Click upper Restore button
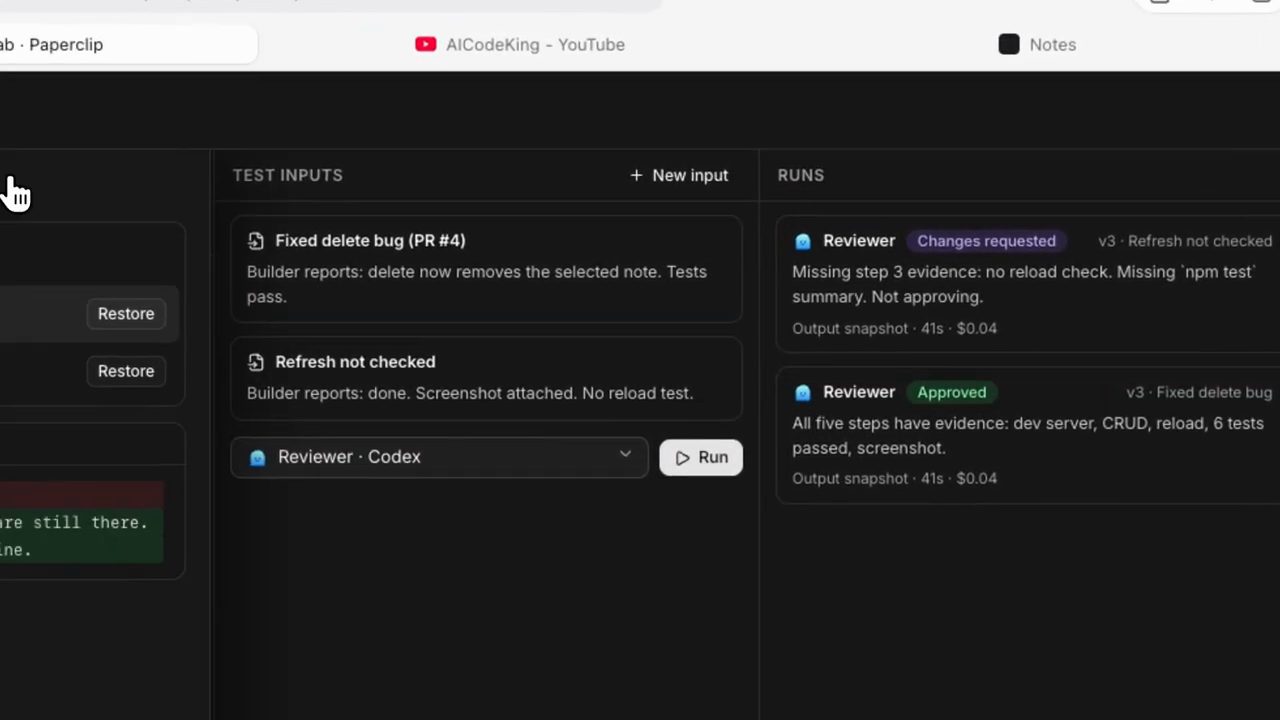The image size is (1280, 720). (126, 313)
